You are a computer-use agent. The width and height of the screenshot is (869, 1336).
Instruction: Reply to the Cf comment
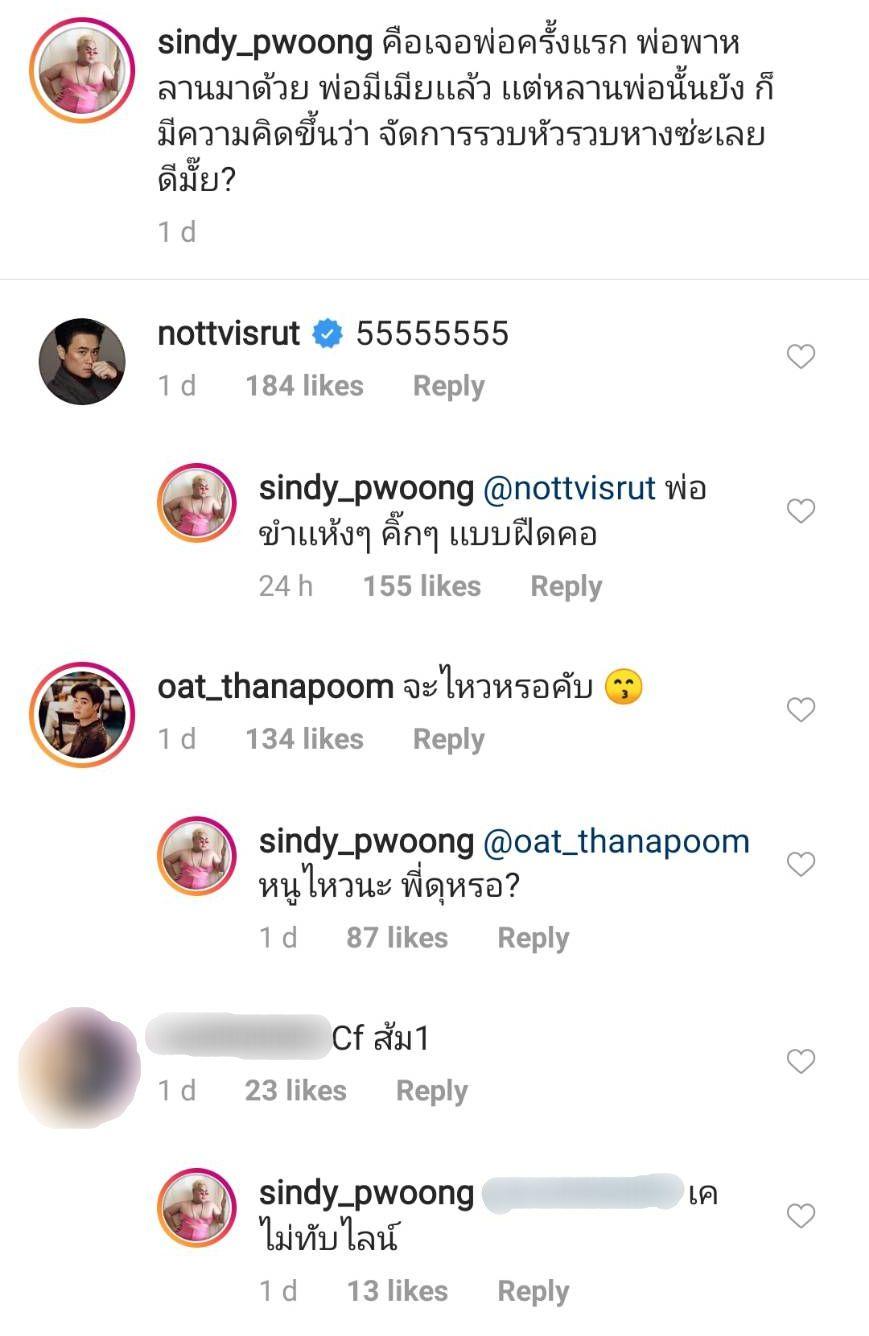(x=432, y=1091)
